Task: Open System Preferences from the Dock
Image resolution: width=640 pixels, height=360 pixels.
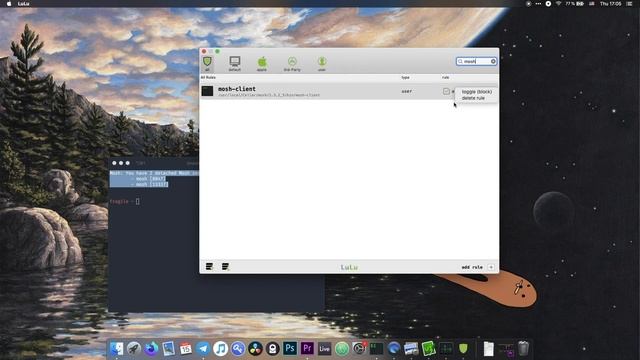Action: (x=359, y=349)
